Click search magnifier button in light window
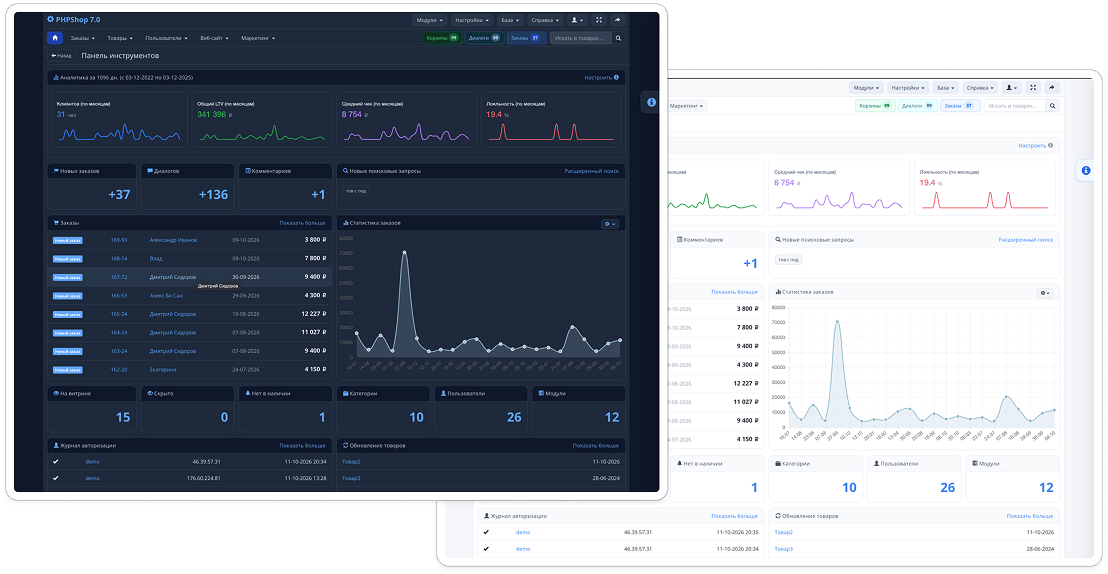 1053,106
